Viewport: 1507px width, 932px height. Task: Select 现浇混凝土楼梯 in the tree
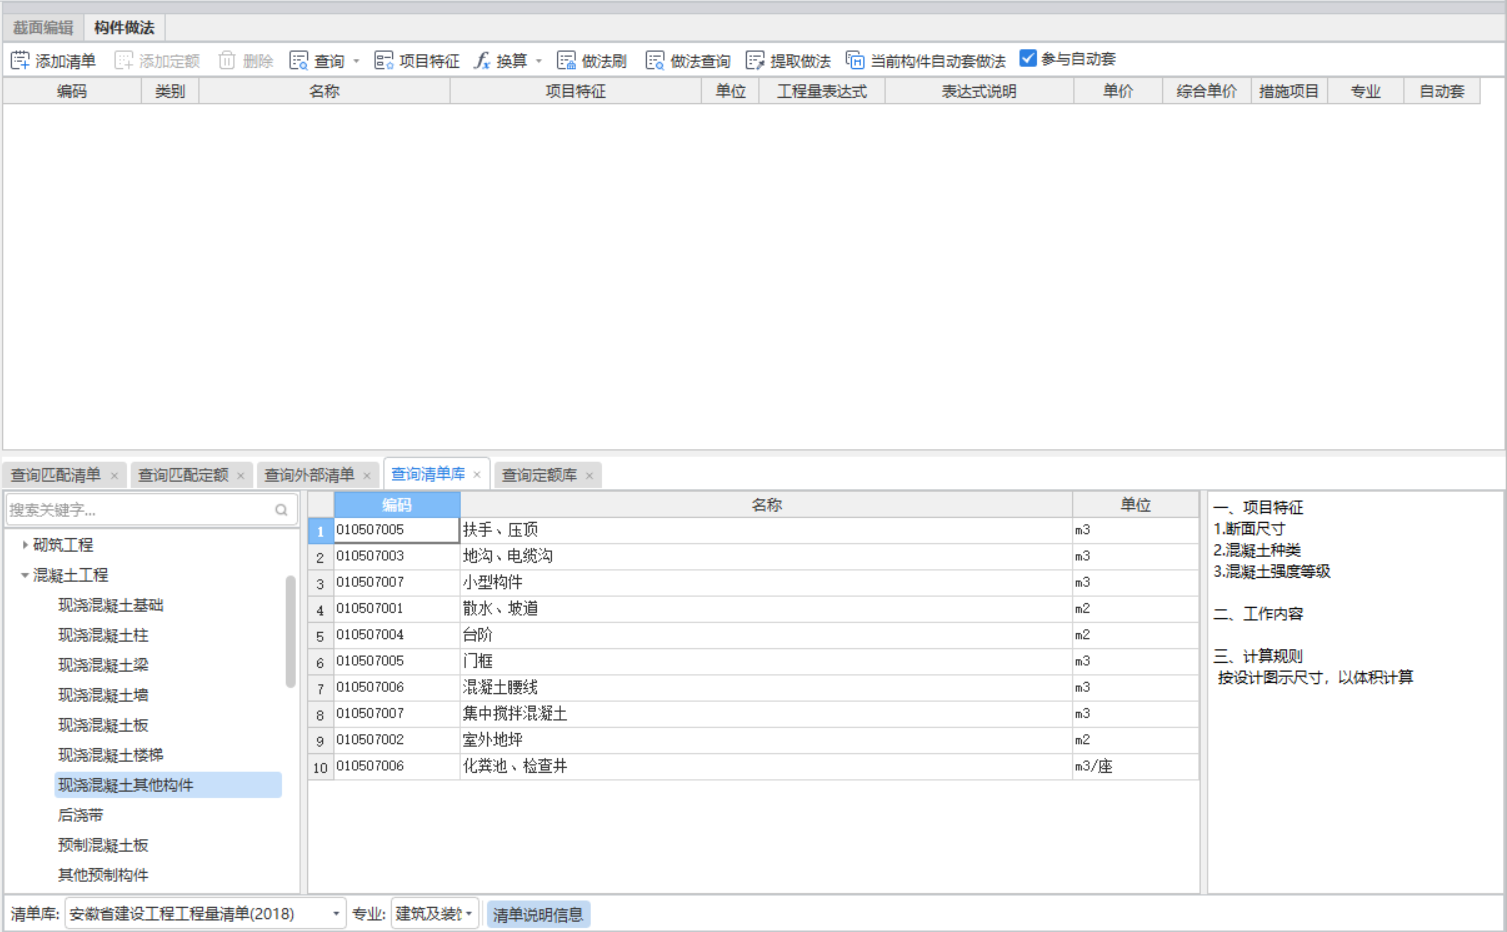(x=110, y=755)
